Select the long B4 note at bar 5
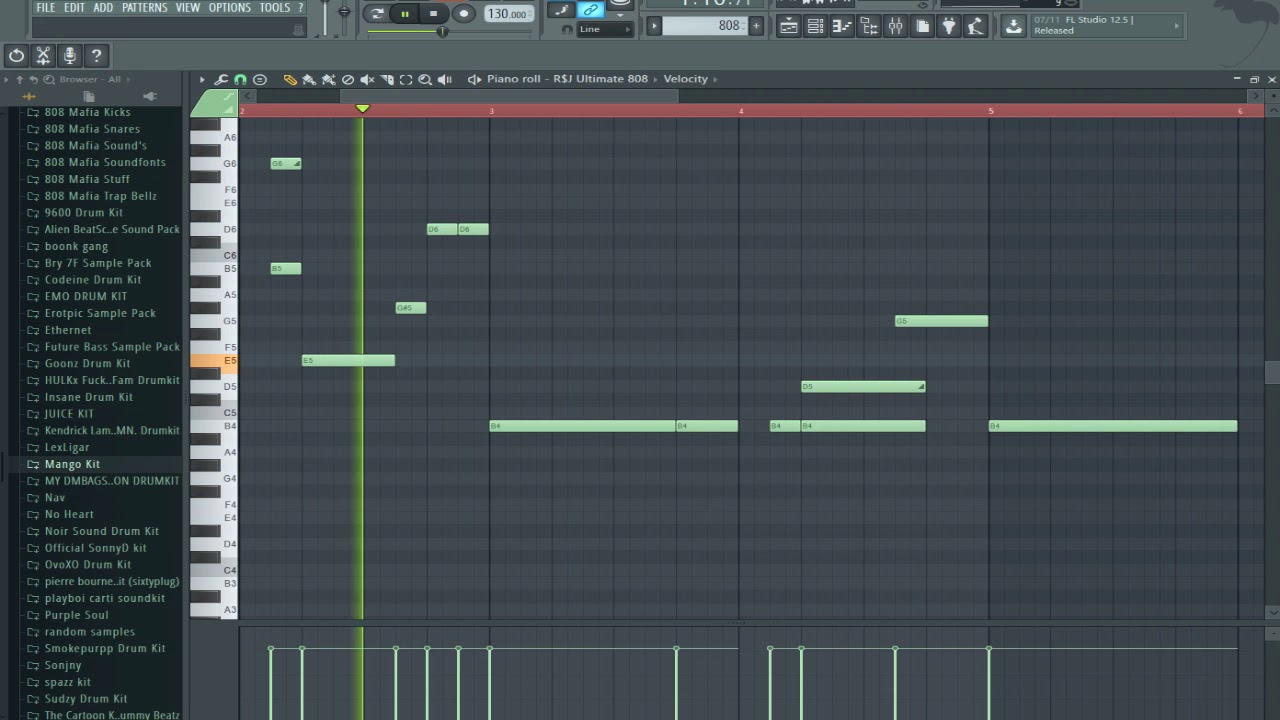 pos(1113,426)
